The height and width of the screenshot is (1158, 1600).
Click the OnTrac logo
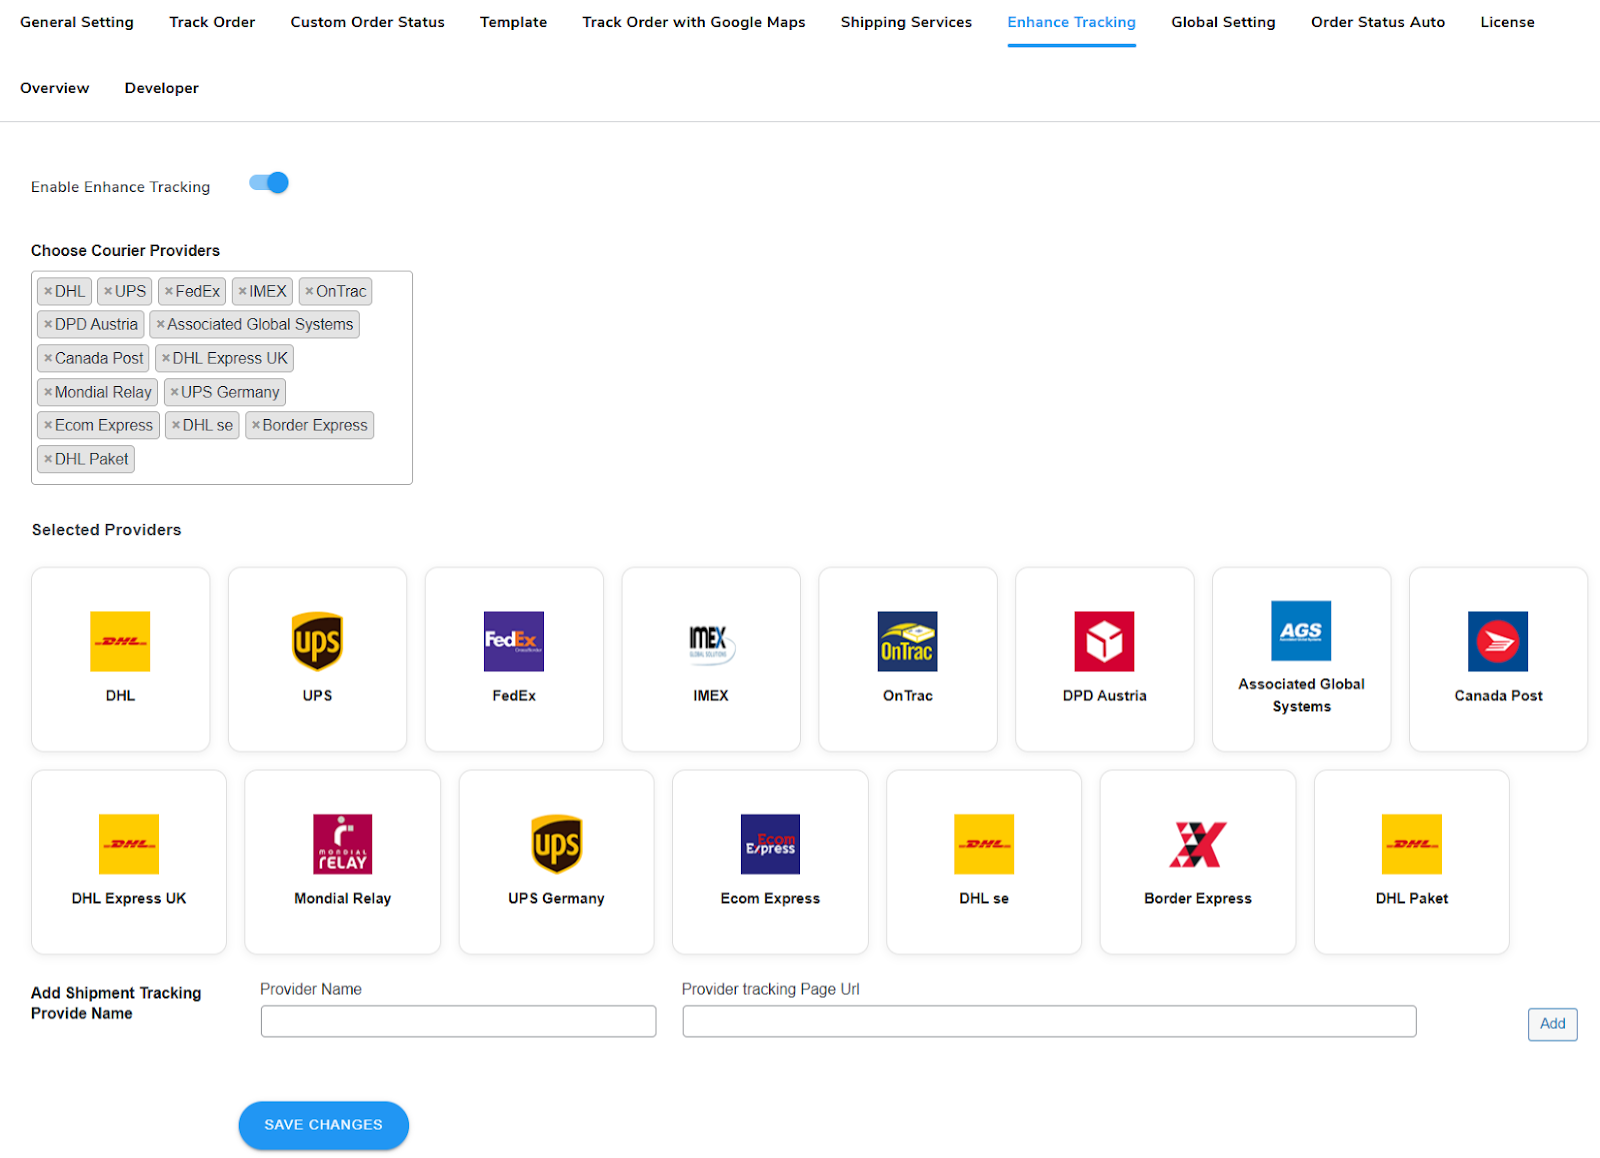tap(908, 641)
